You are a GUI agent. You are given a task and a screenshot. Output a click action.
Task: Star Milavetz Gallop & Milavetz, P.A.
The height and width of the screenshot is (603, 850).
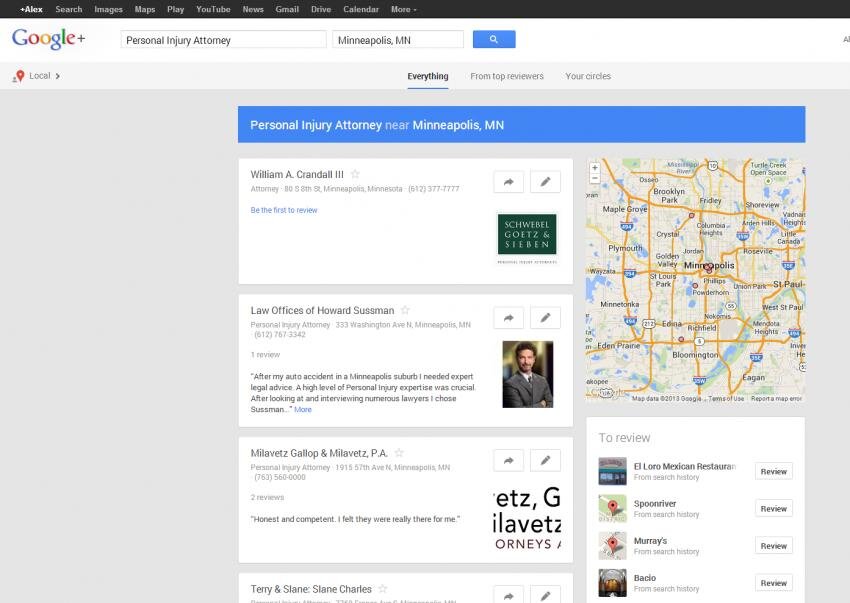(399, 453)
